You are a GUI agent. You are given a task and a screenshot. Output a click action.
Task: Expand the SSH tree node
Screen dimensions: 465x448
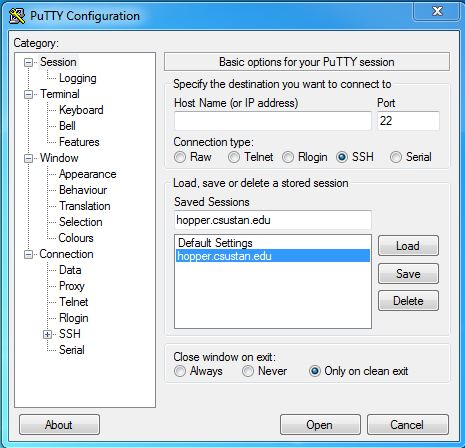48,334
